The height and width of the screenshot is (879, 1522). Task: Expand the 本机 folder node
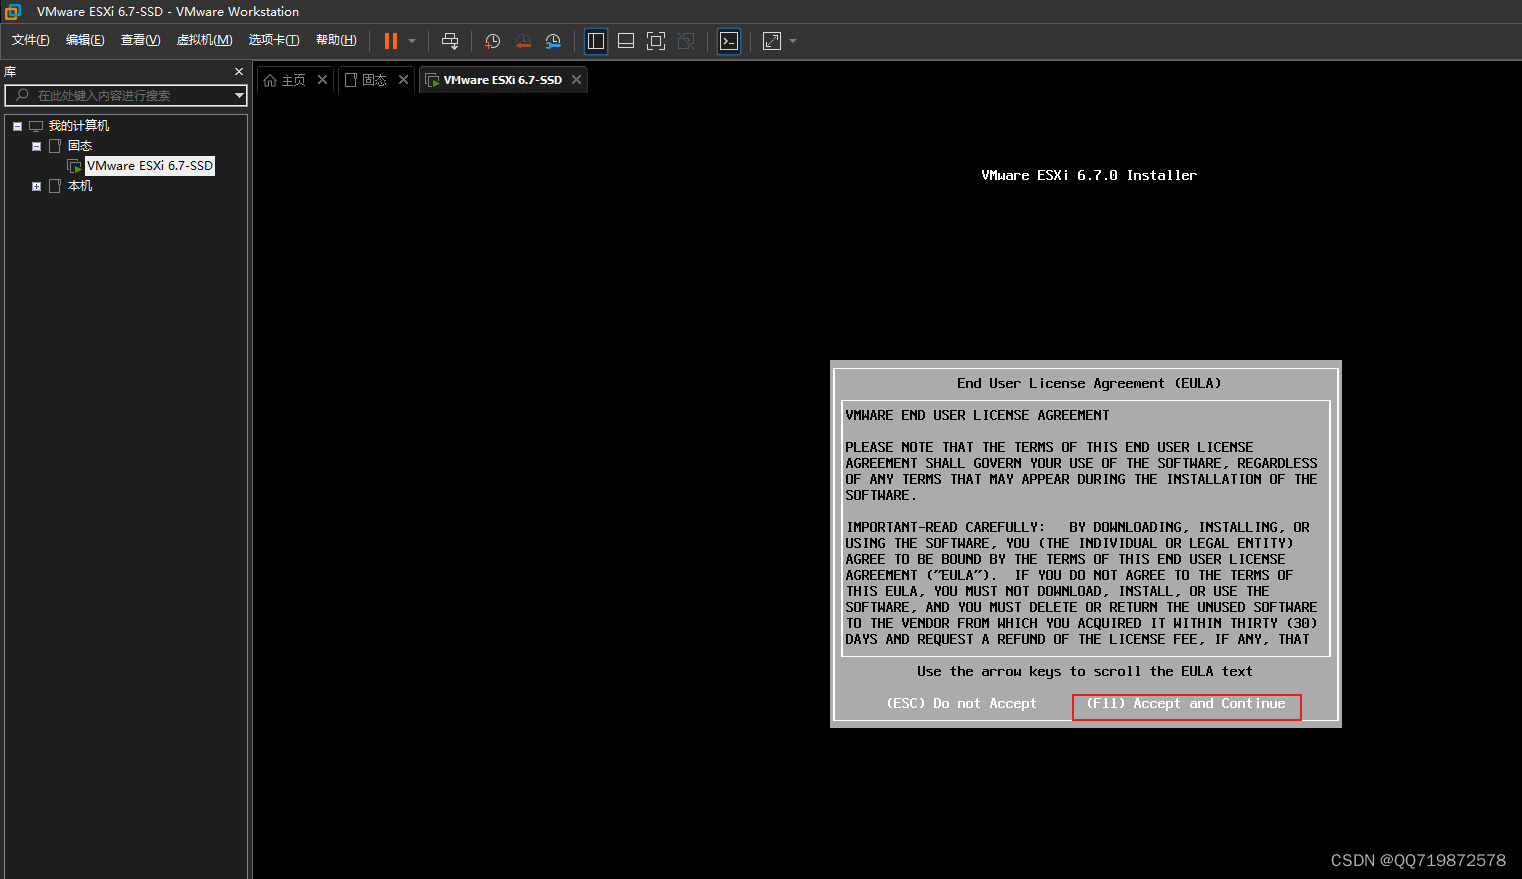[37, 186]
